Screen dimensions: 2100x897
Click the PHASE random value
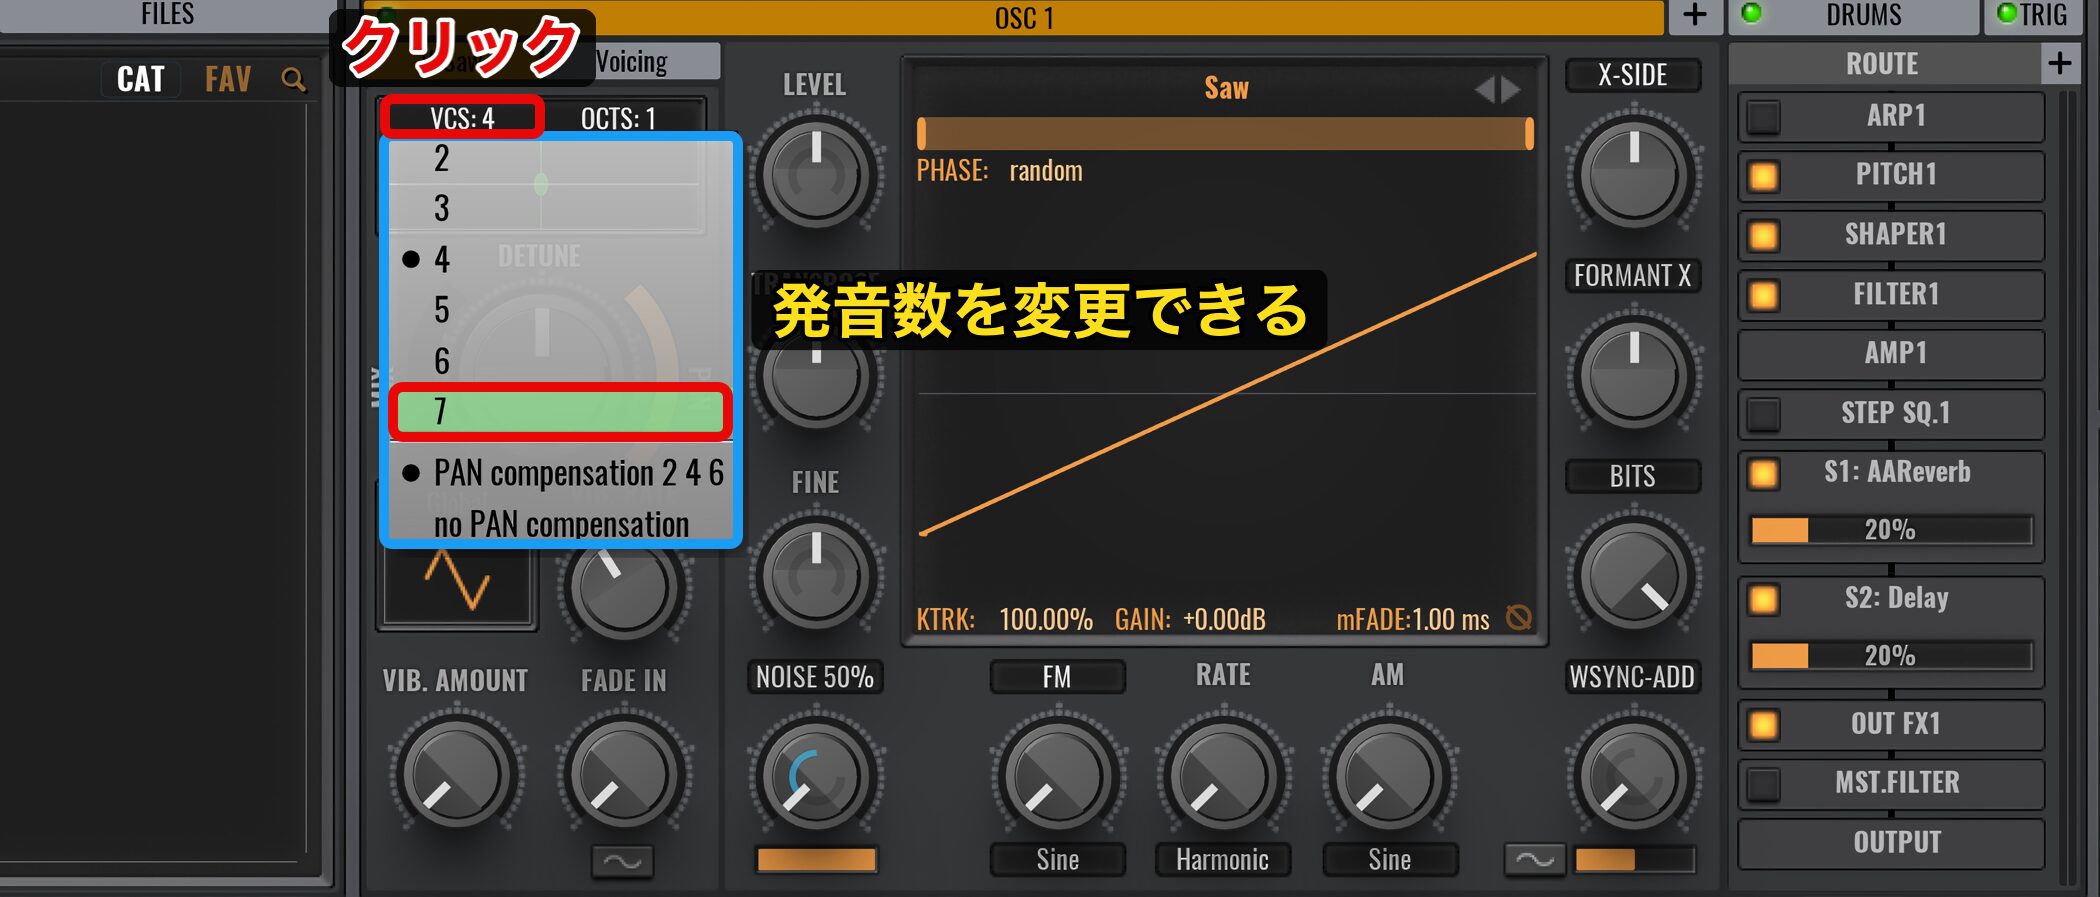click(1045, 171)
